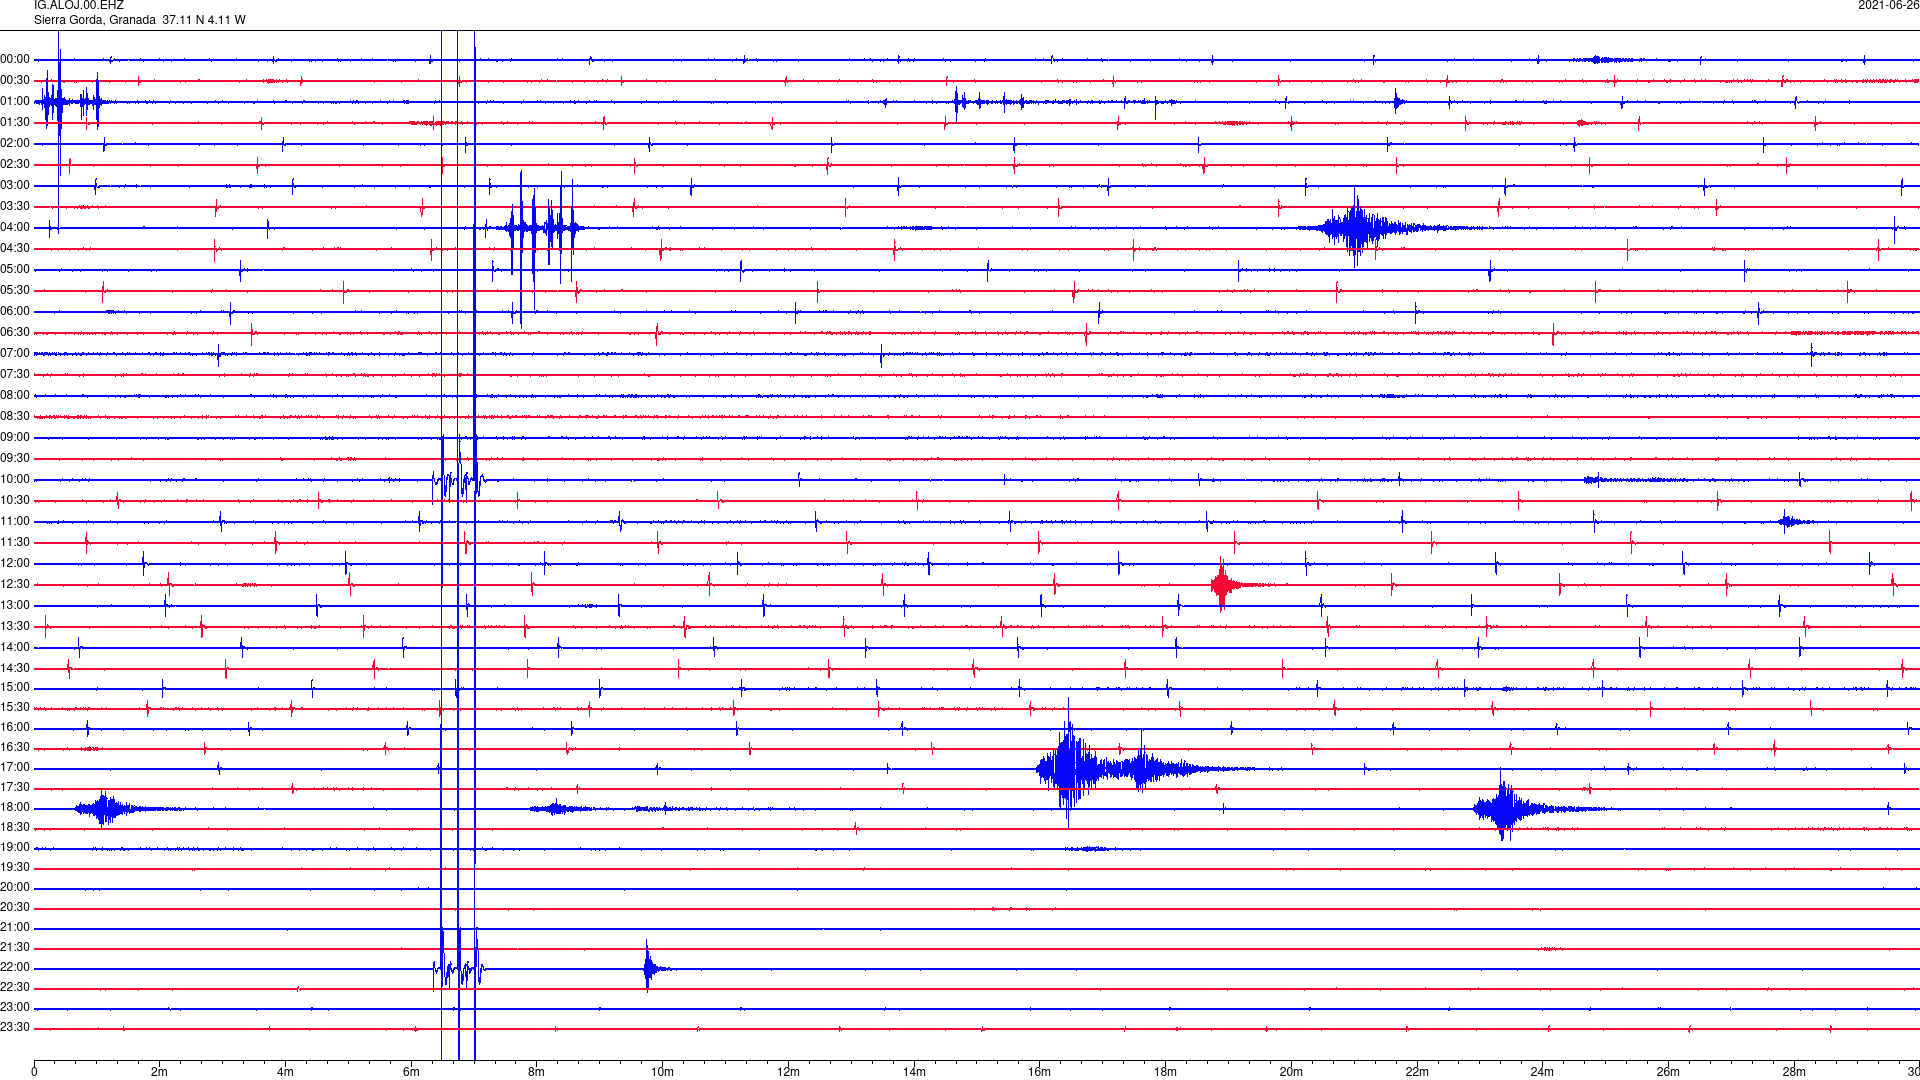Viewport: 1920px width, 1080px height.
Task: Click the 08:00 time label
Action: (15, 396)
